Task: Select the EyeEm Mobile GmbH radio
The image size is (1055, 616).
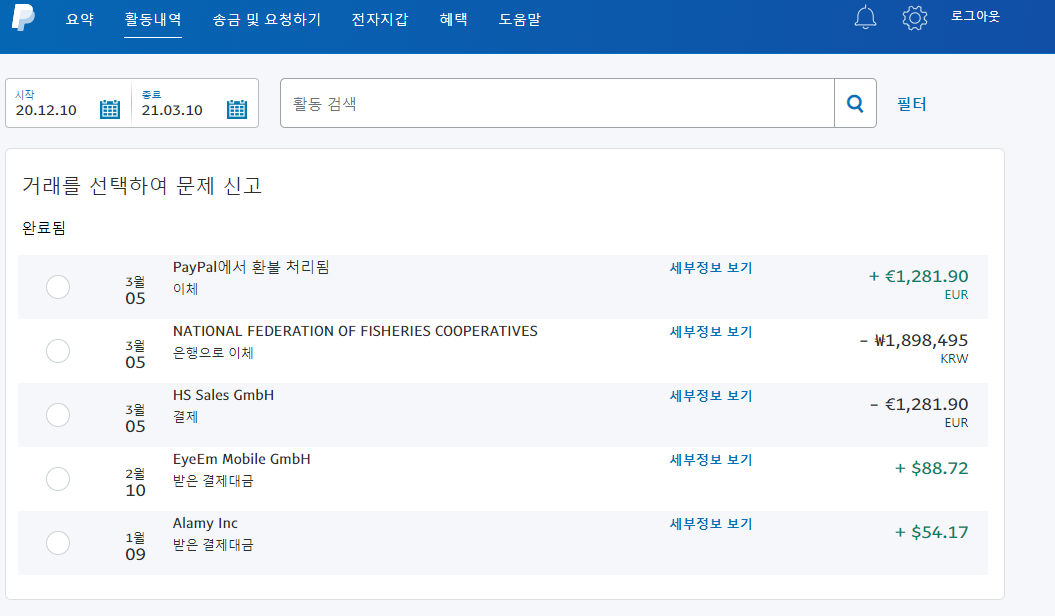Action: (x=58, y=479)
